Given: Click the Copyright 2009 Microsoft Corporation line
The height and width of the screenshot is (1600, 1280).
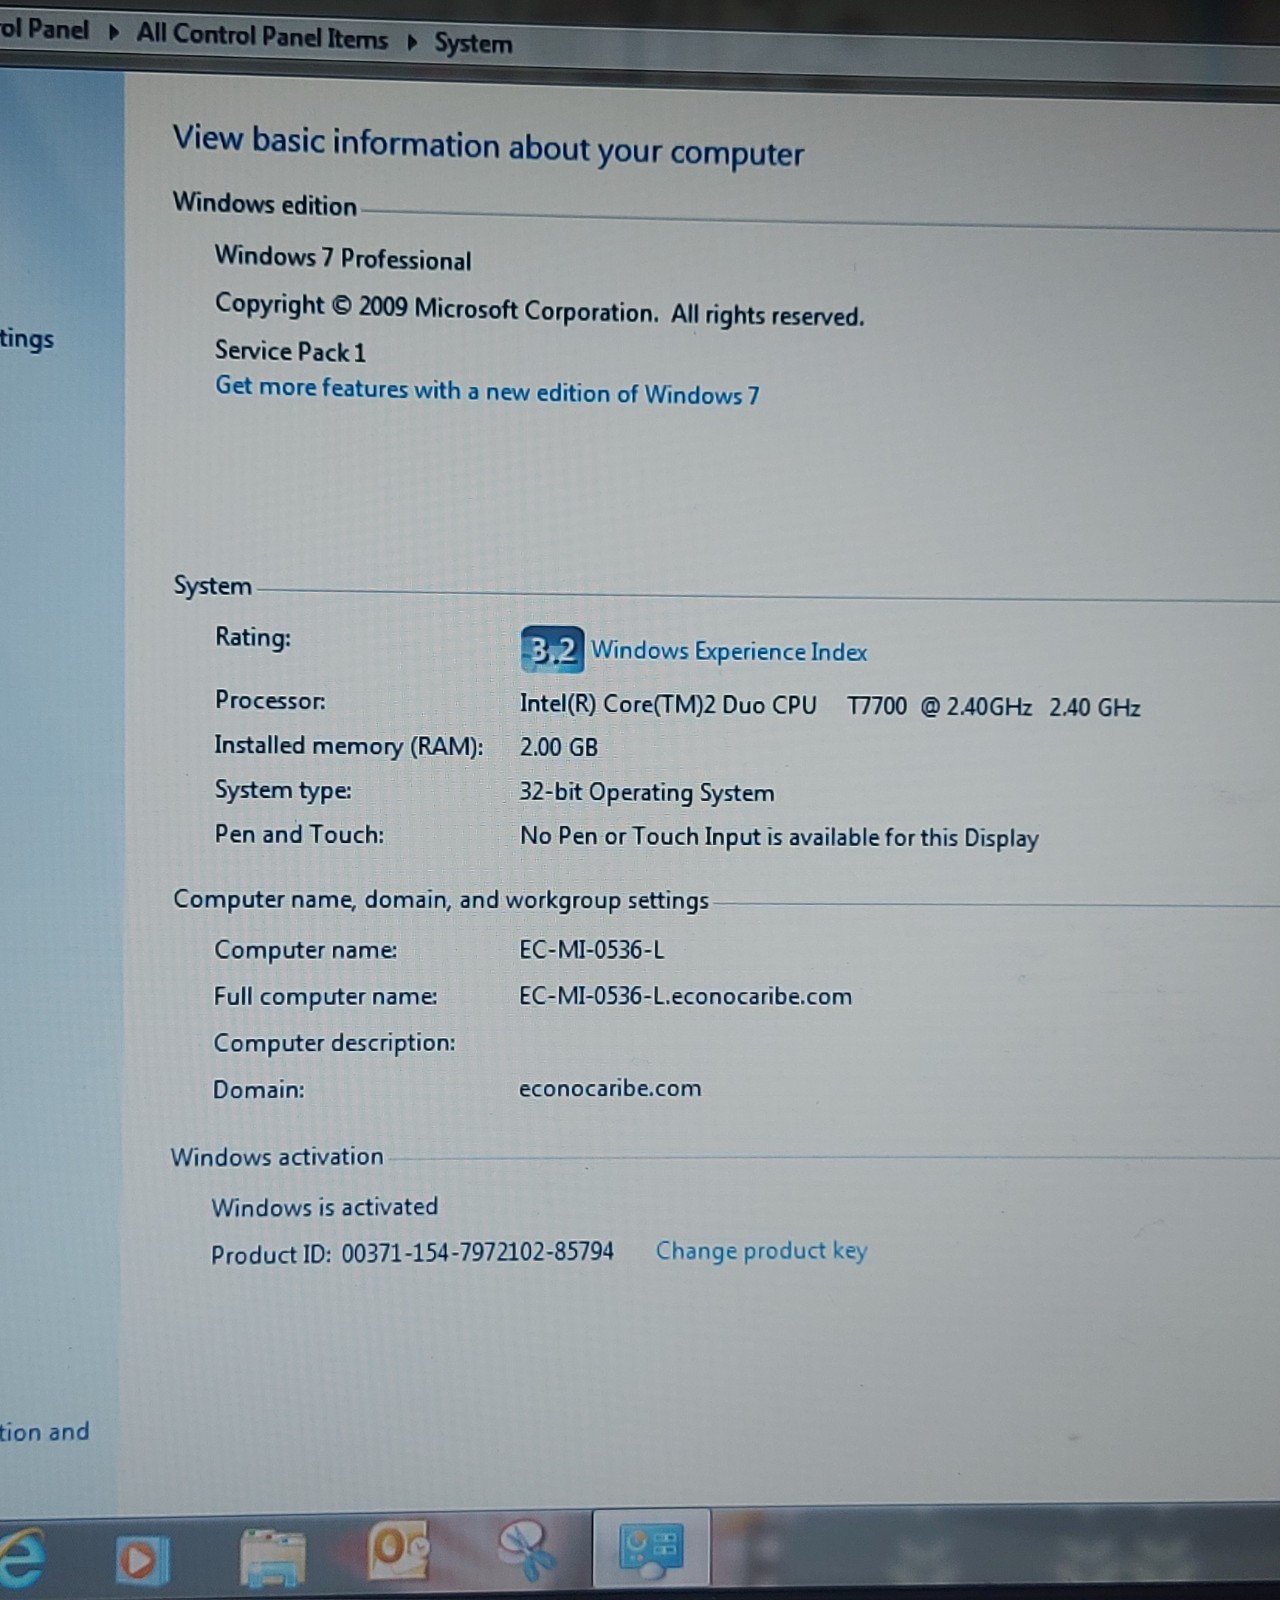Looking at the screenshot, I should click(x=539, y=310).
